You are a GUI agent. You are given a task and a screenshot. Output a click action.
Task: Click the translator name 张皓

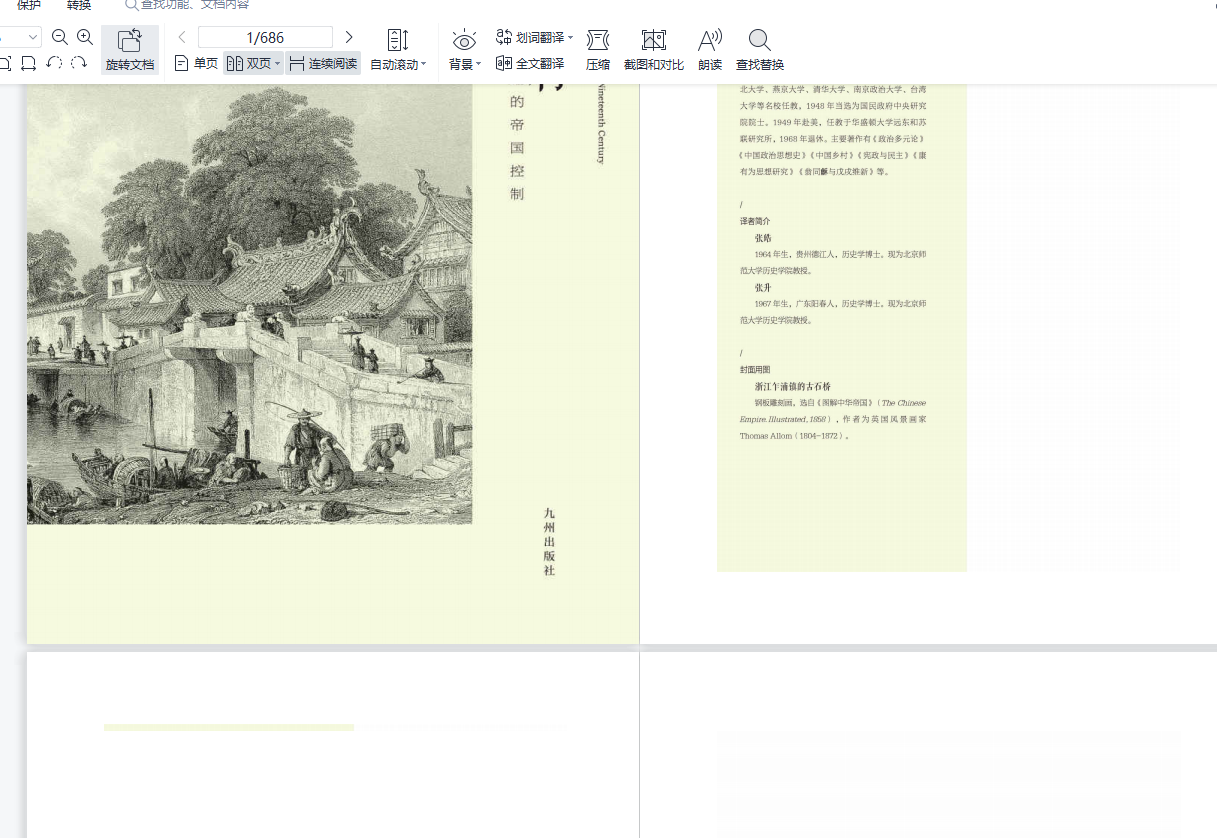[763, 238]
